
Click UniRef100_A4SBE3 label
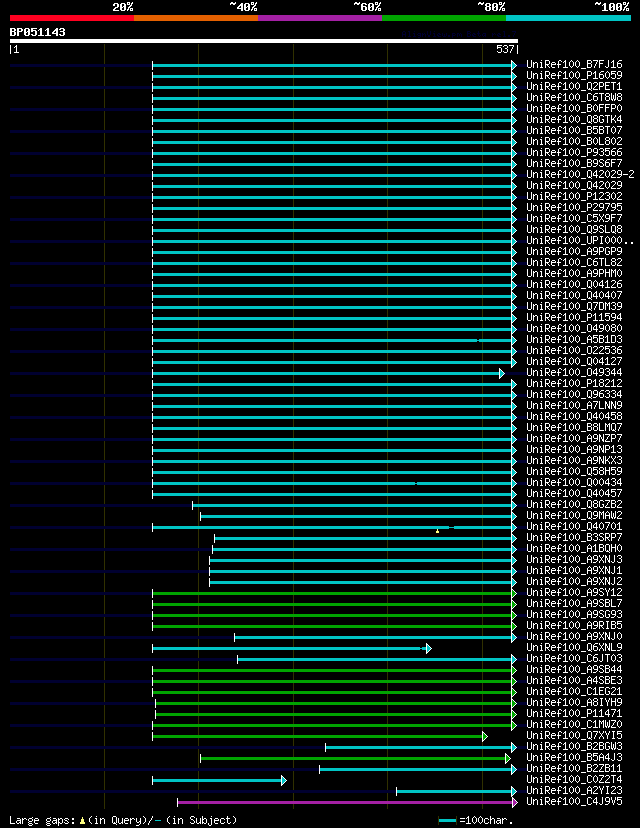(x=574, y=681)
